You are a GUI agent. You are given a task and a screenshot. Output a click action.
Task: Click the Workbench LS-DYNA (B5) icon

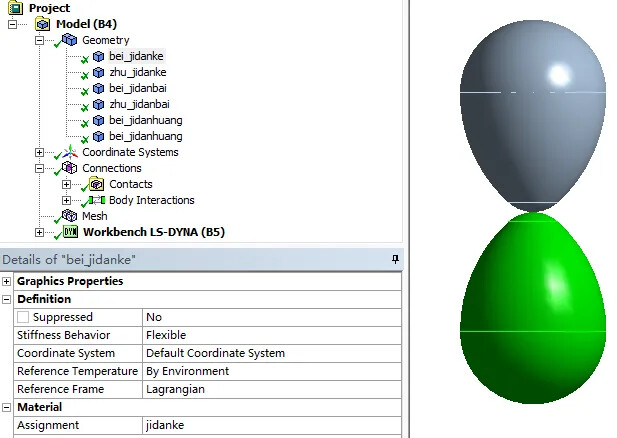69,233
